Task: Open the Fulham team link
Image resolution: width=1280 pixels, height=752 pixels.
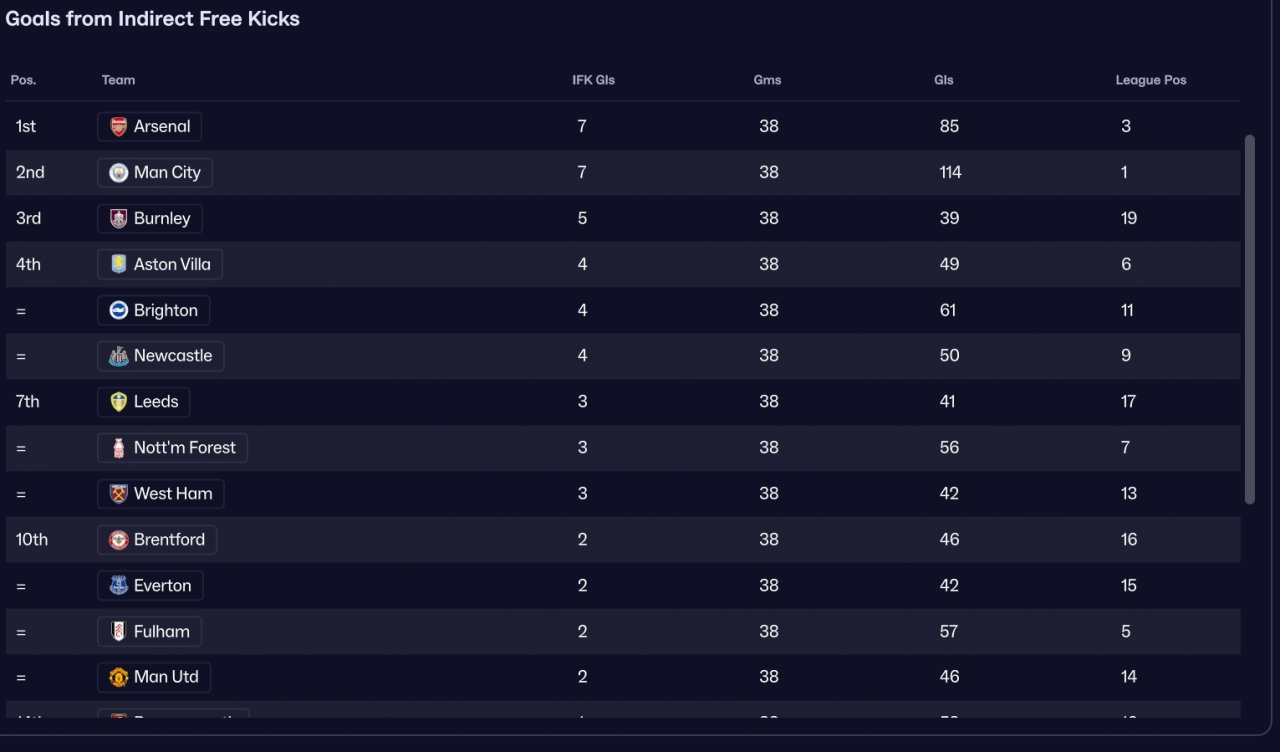Action: pos(161,632)
